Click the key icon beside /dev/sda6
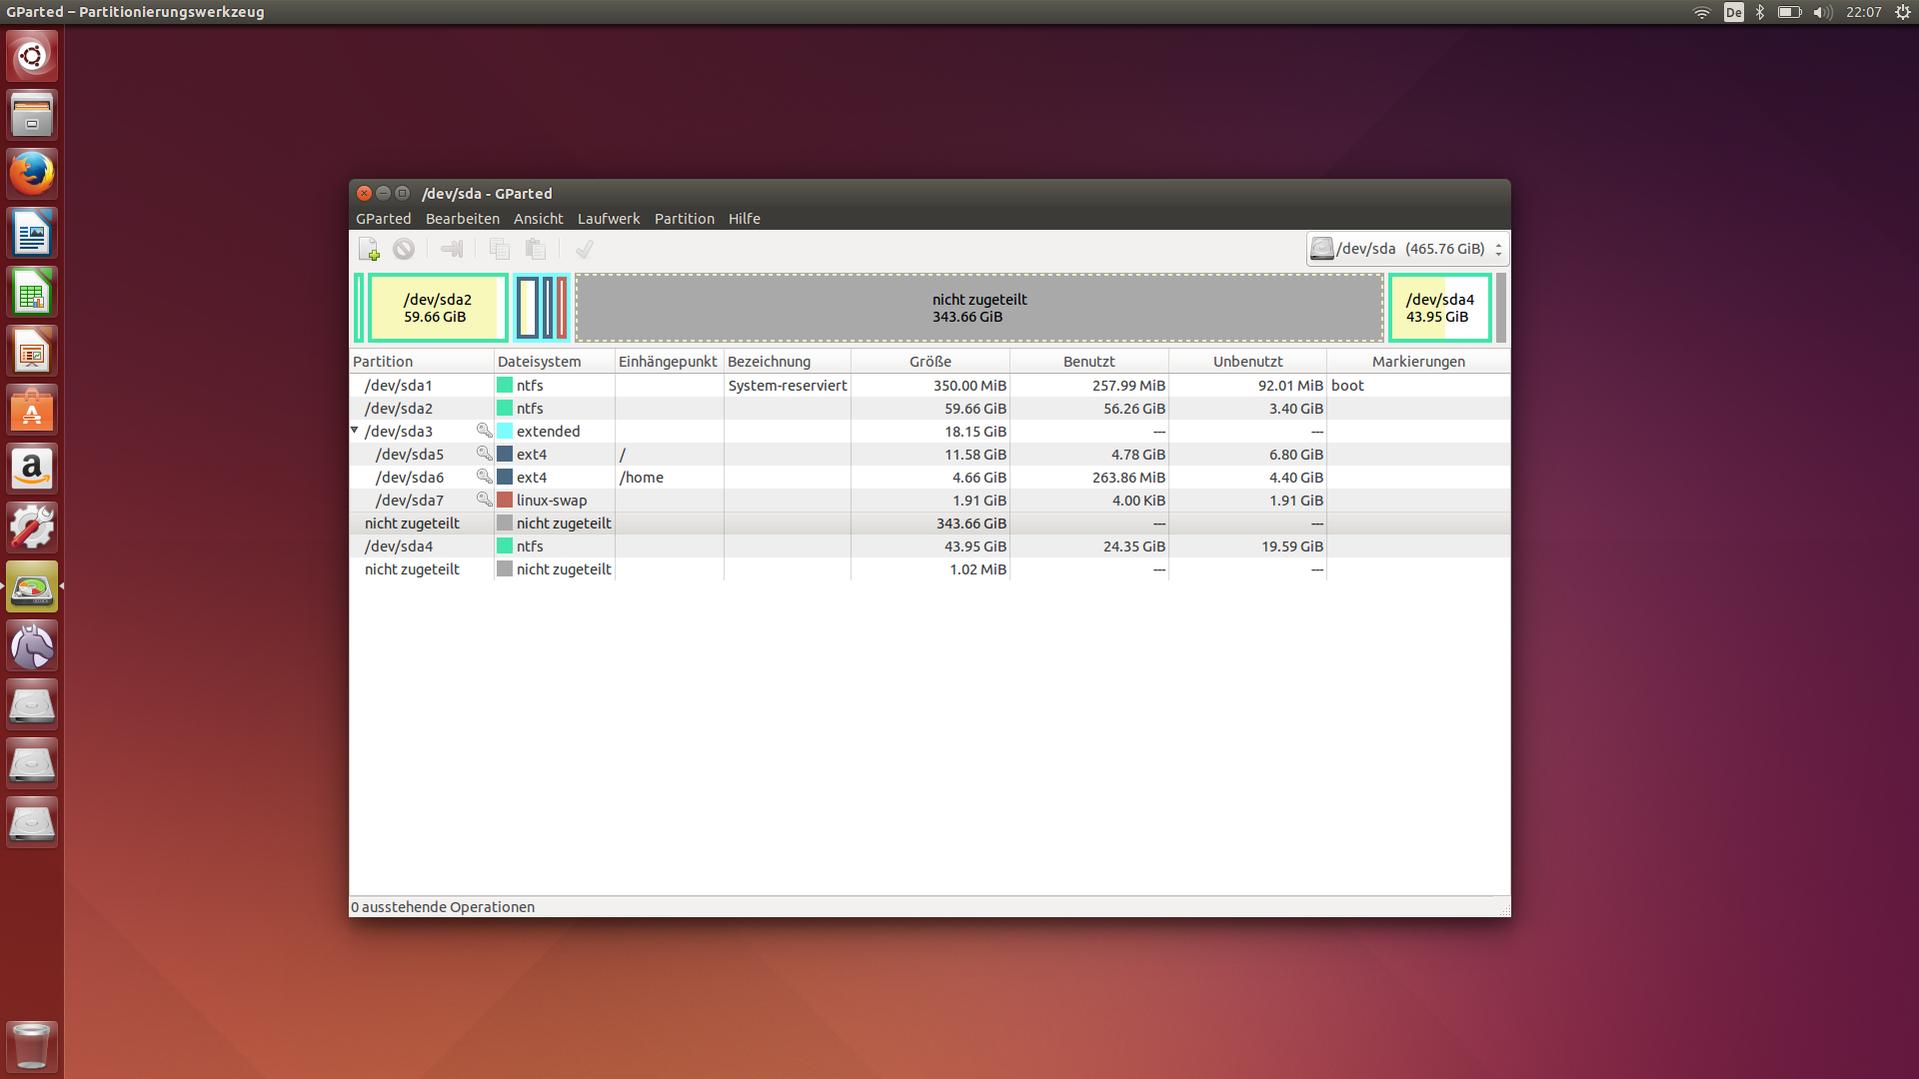This screenshot has height=1079, width=1919. tap(484, 477)
